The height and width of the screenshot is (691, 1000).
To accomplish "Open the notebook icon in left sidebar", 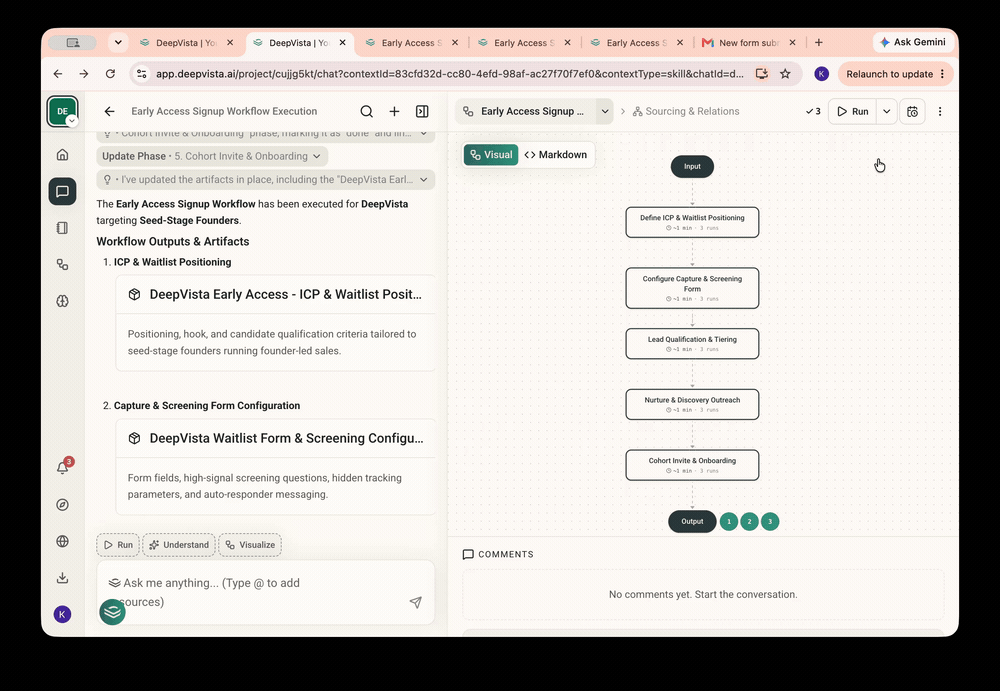I will click(x=62, y=228).
